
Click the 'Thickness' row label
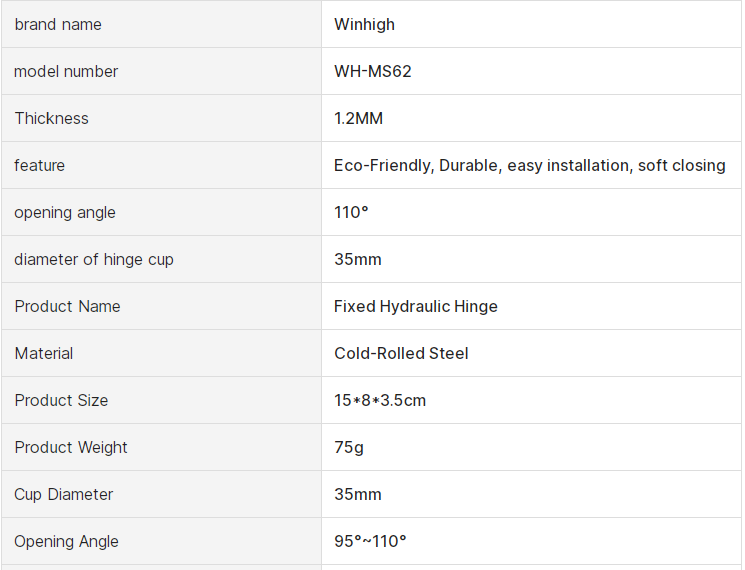[51, 118]
